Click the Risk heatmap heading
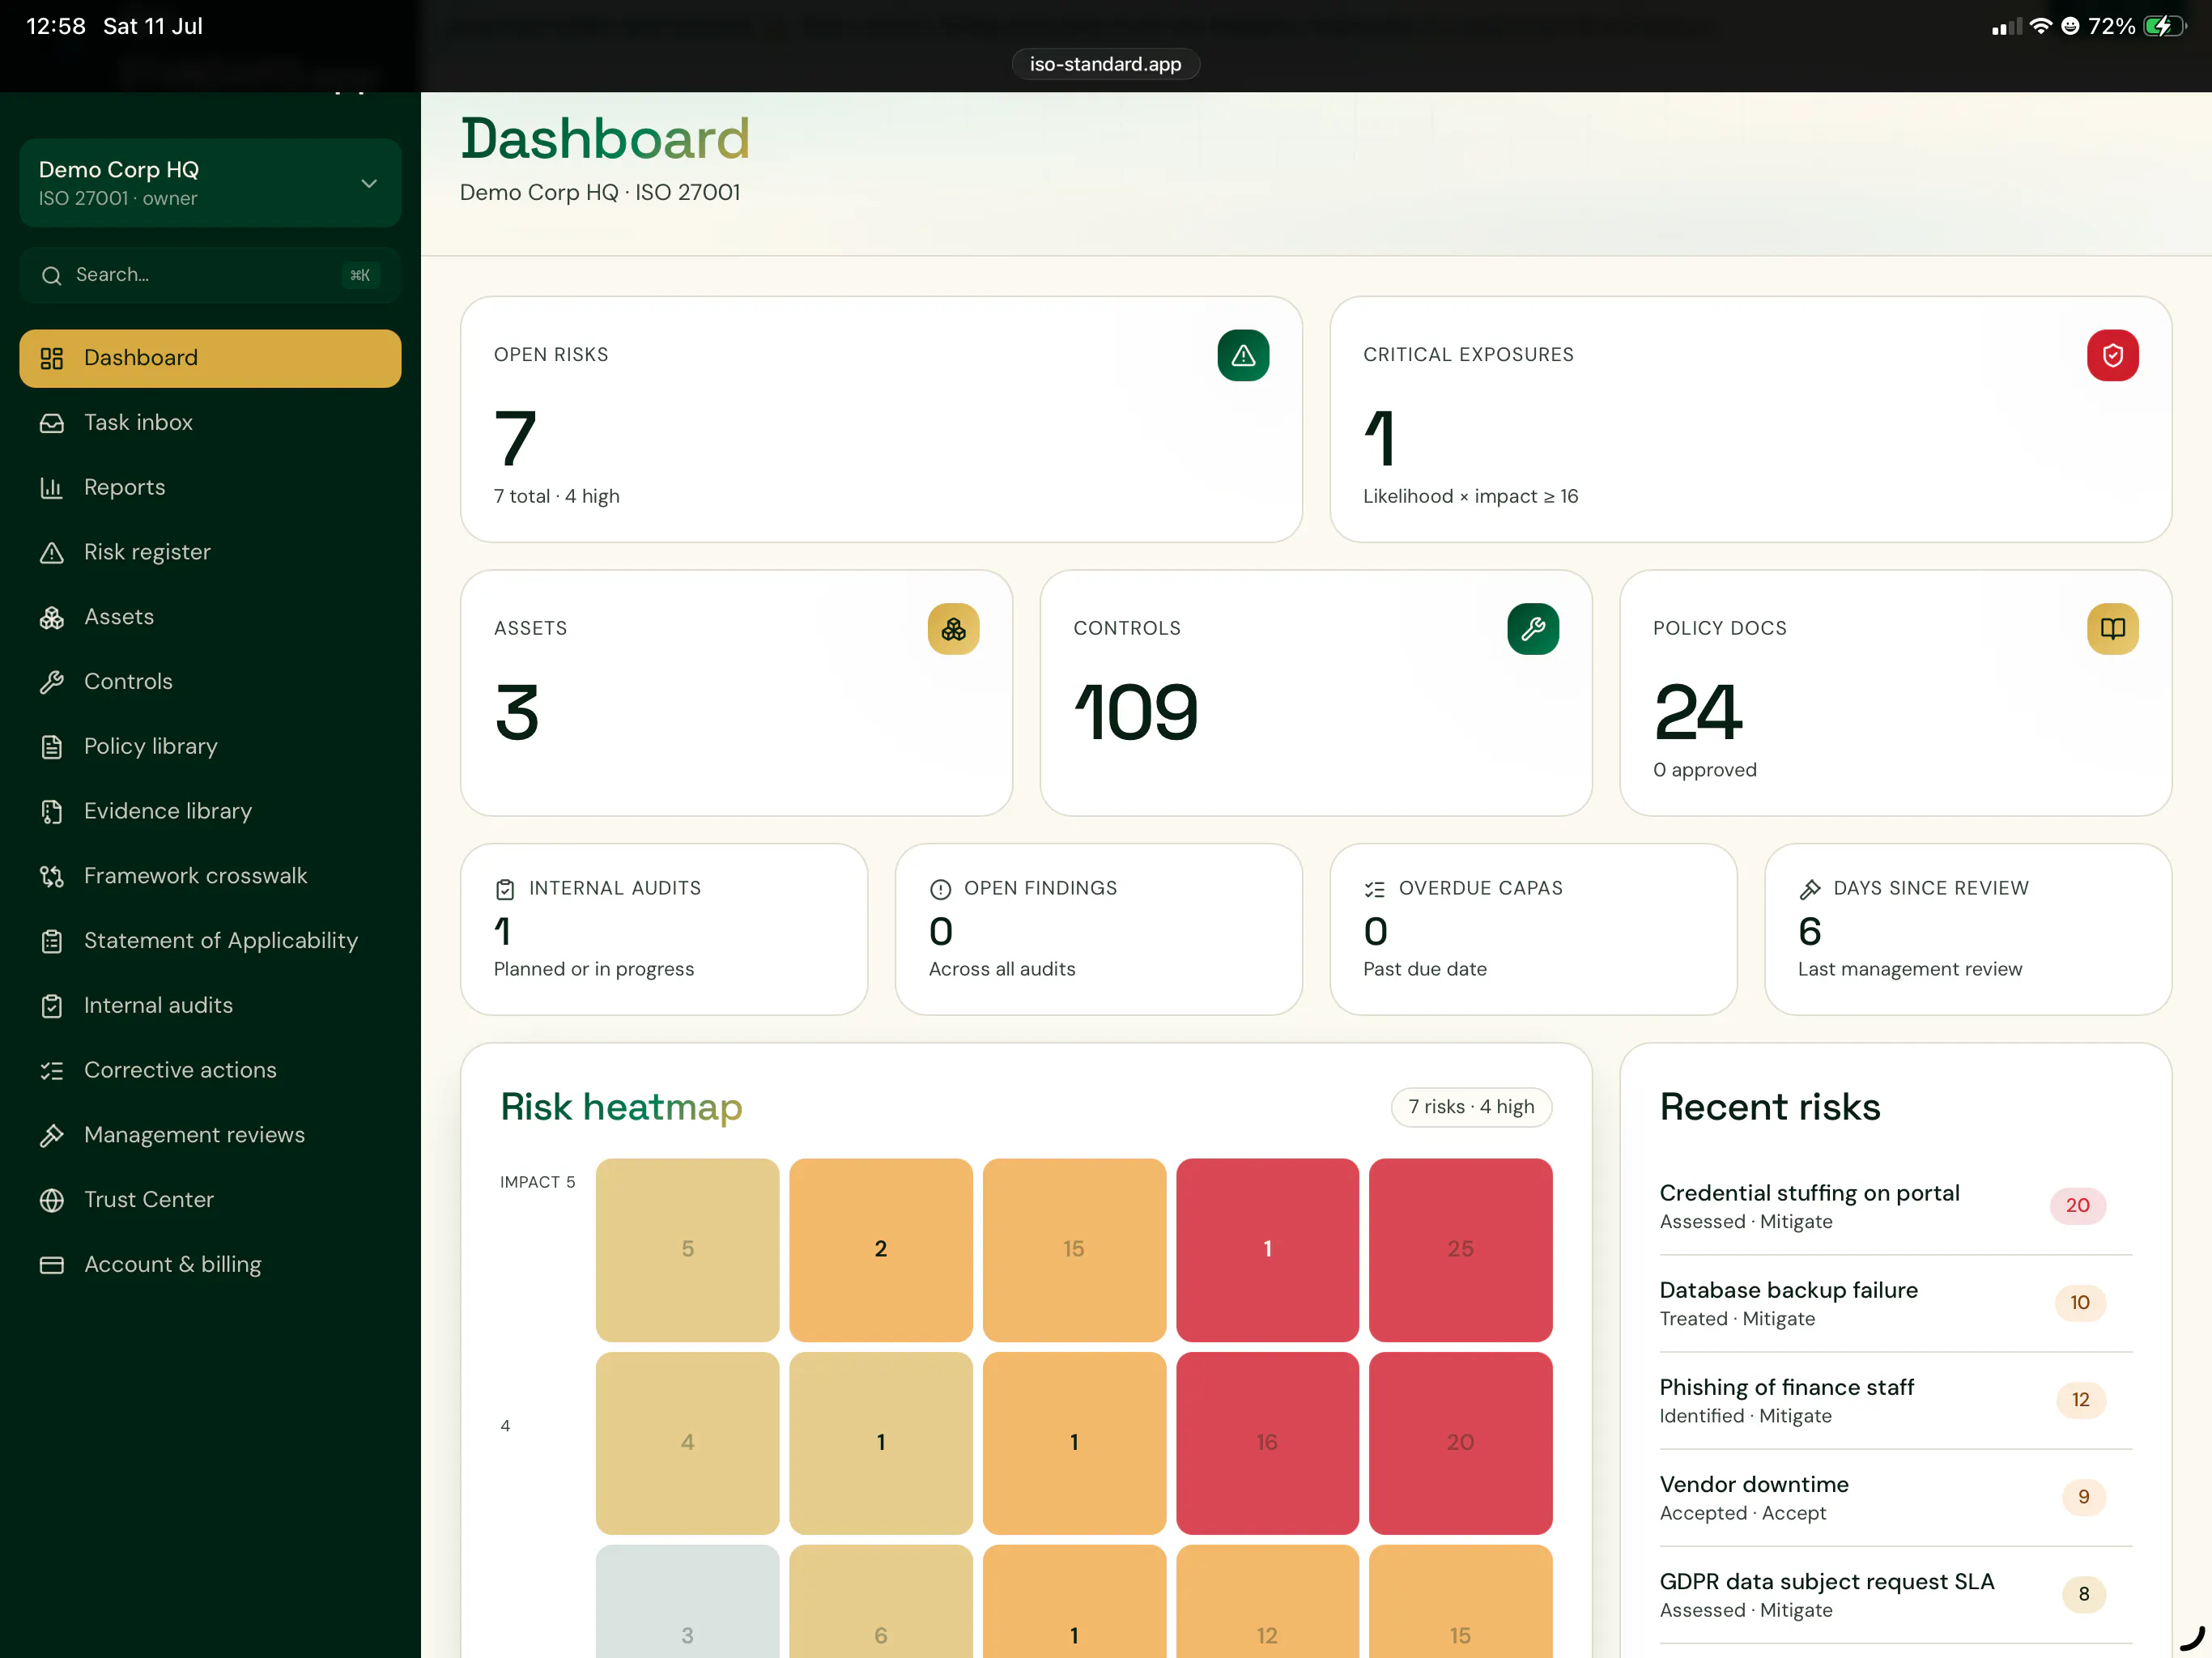The height and width of the screenshot is (1658, 2212). pos(621,1108)
